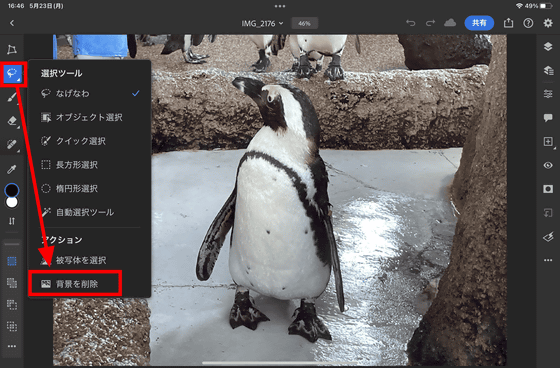
Task: Open the 46% zoom level field
Action: (304, 24)
